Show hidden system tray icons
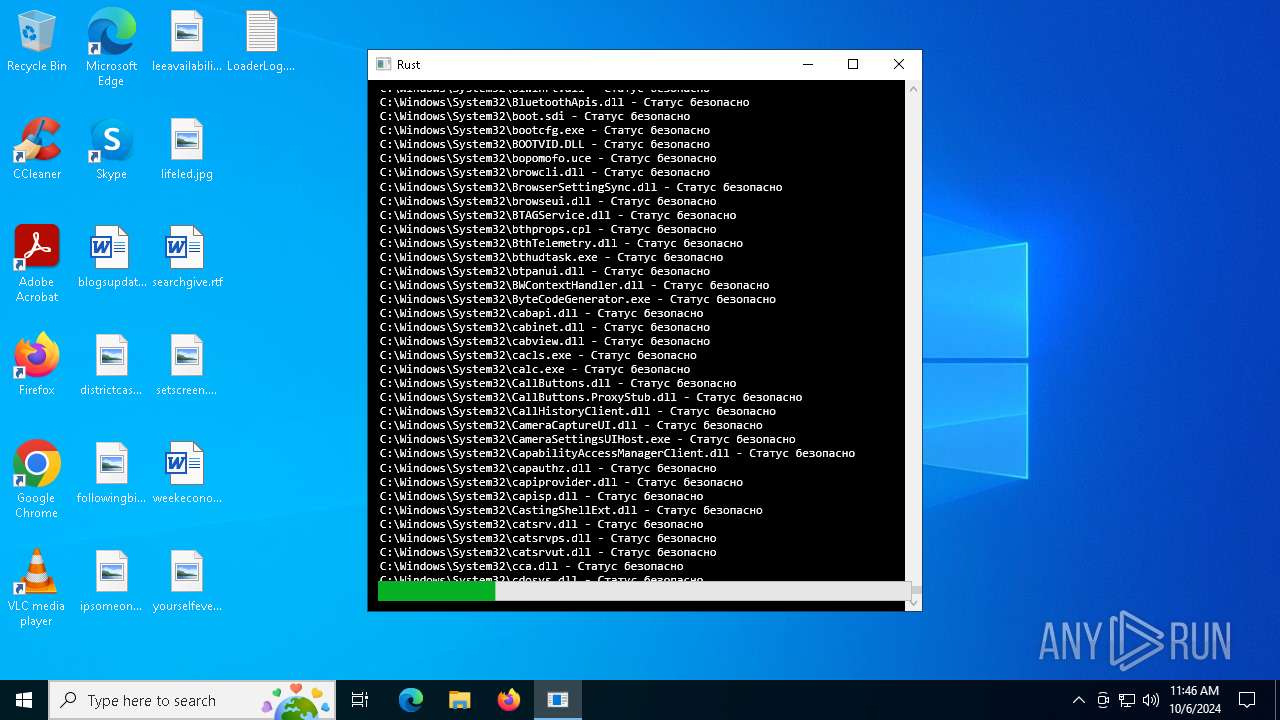Image resolution: width=1280 pixels, height=720 pixels. [1078, 700]
